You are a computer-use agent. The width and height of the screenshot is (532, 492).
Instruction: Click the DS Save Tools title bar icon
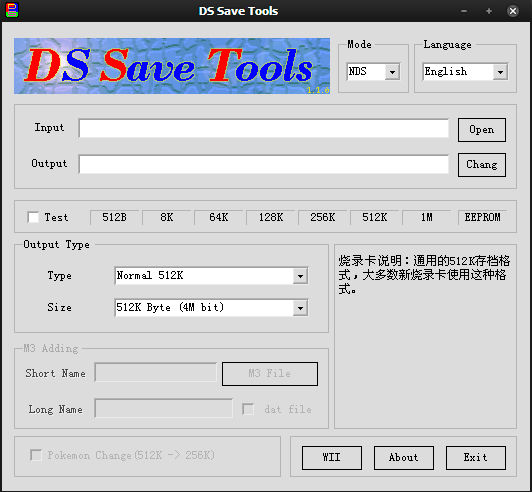tap(12, 11)
